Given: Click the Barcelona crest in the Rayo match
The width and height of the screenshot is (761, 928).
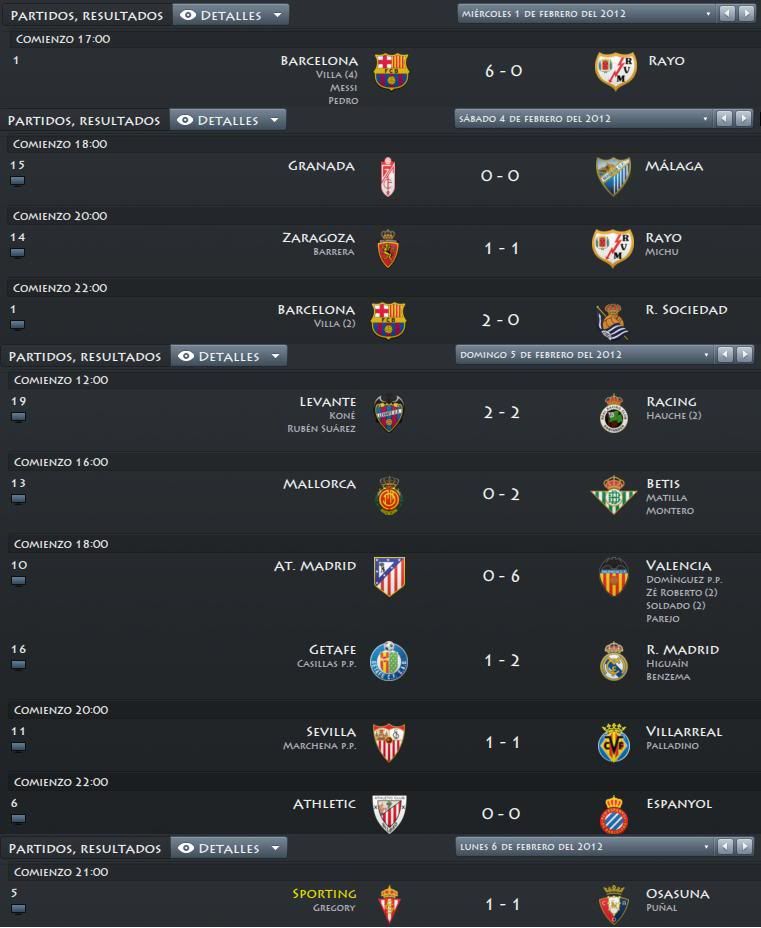Looking at the screenshot, I should coord(391,72).
